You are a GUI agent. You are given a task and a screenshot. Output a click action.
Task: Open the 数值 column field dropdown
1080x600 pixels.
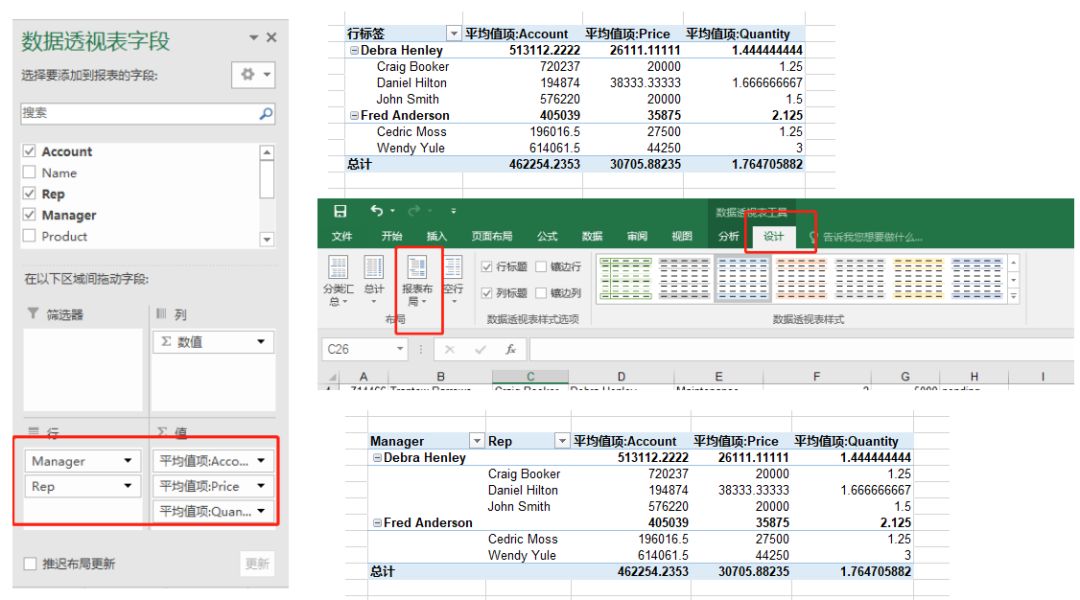click(x=261, y=342)
